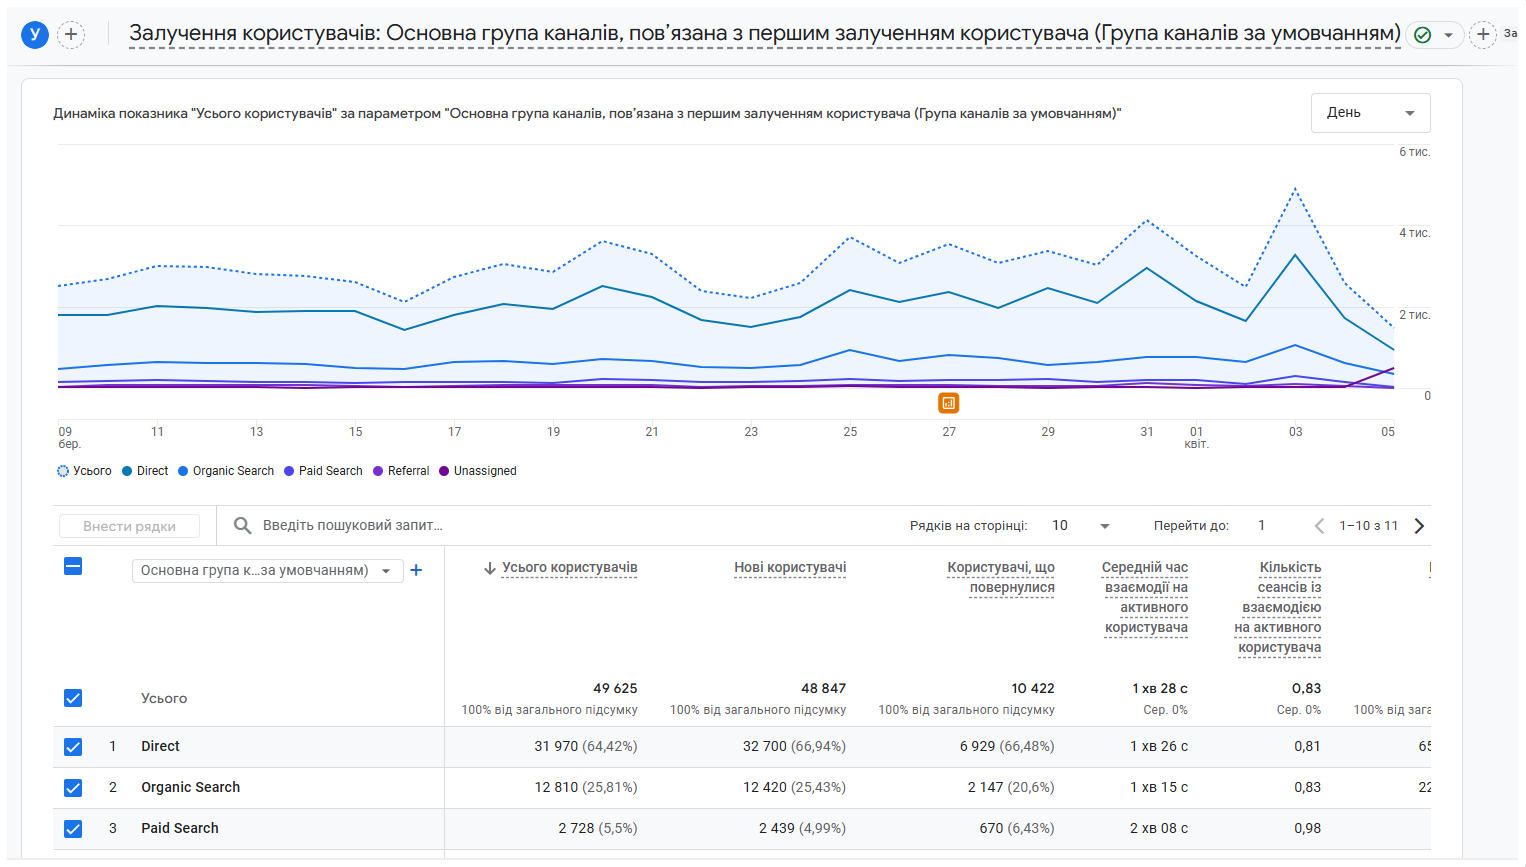
Task: Go to the previous page of rows
Action: tap(1319, 526)
